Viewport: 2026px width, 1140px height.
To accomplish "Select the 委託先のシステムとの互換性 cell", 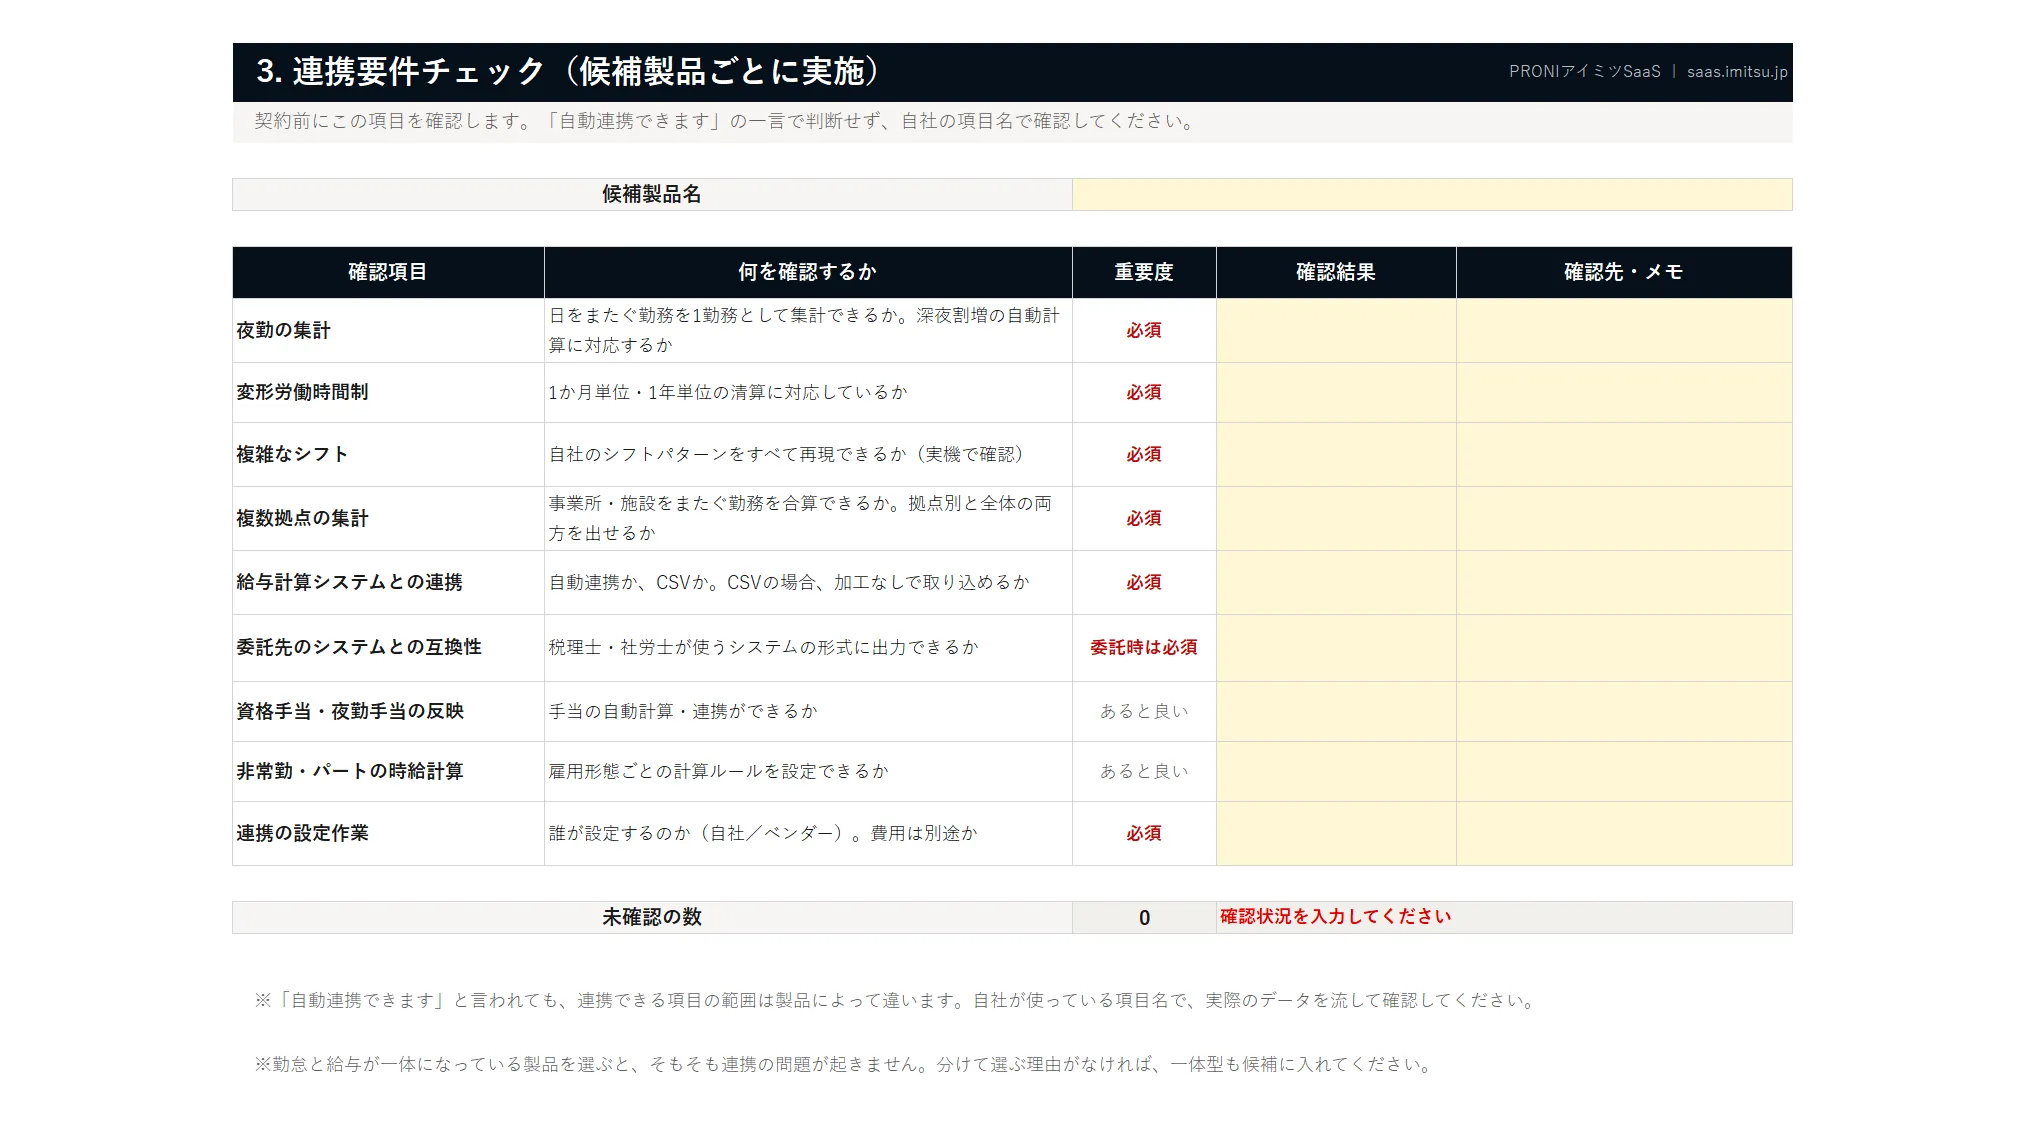I will coord(388,647).
